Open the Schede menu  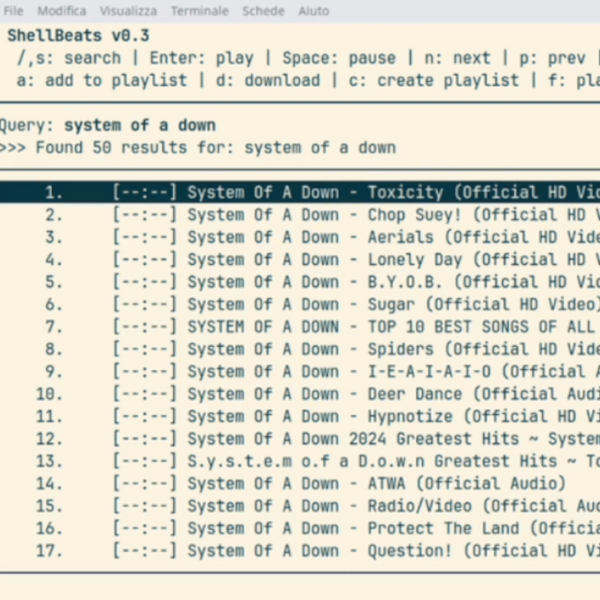[263, 10]
